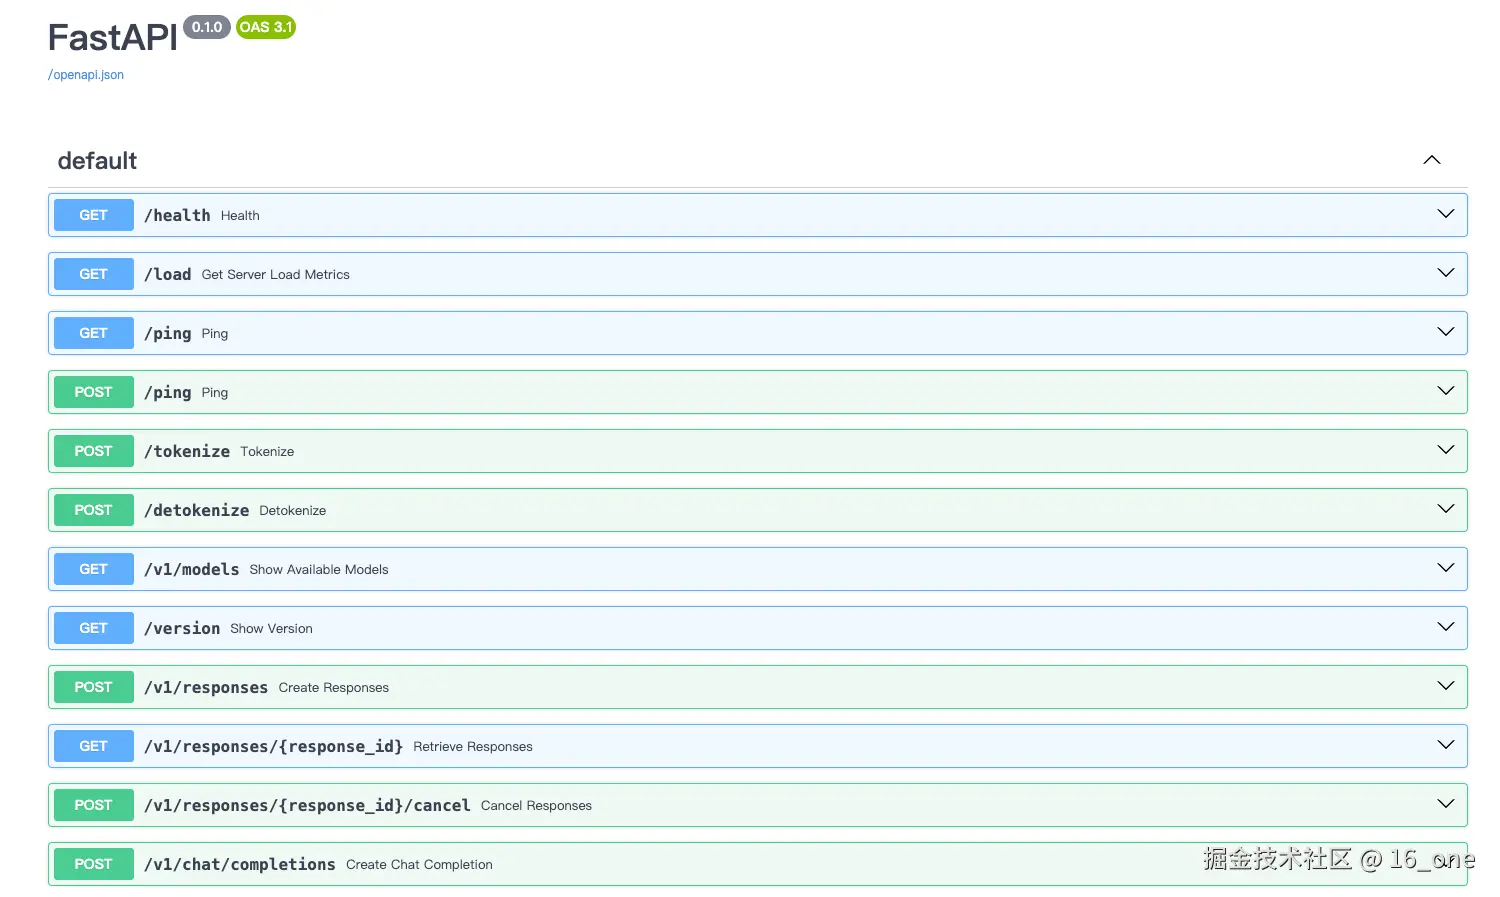Expand the /v1/models endpoint chevron
This screenshot has height=897, width=1500.
point(1446,568)
